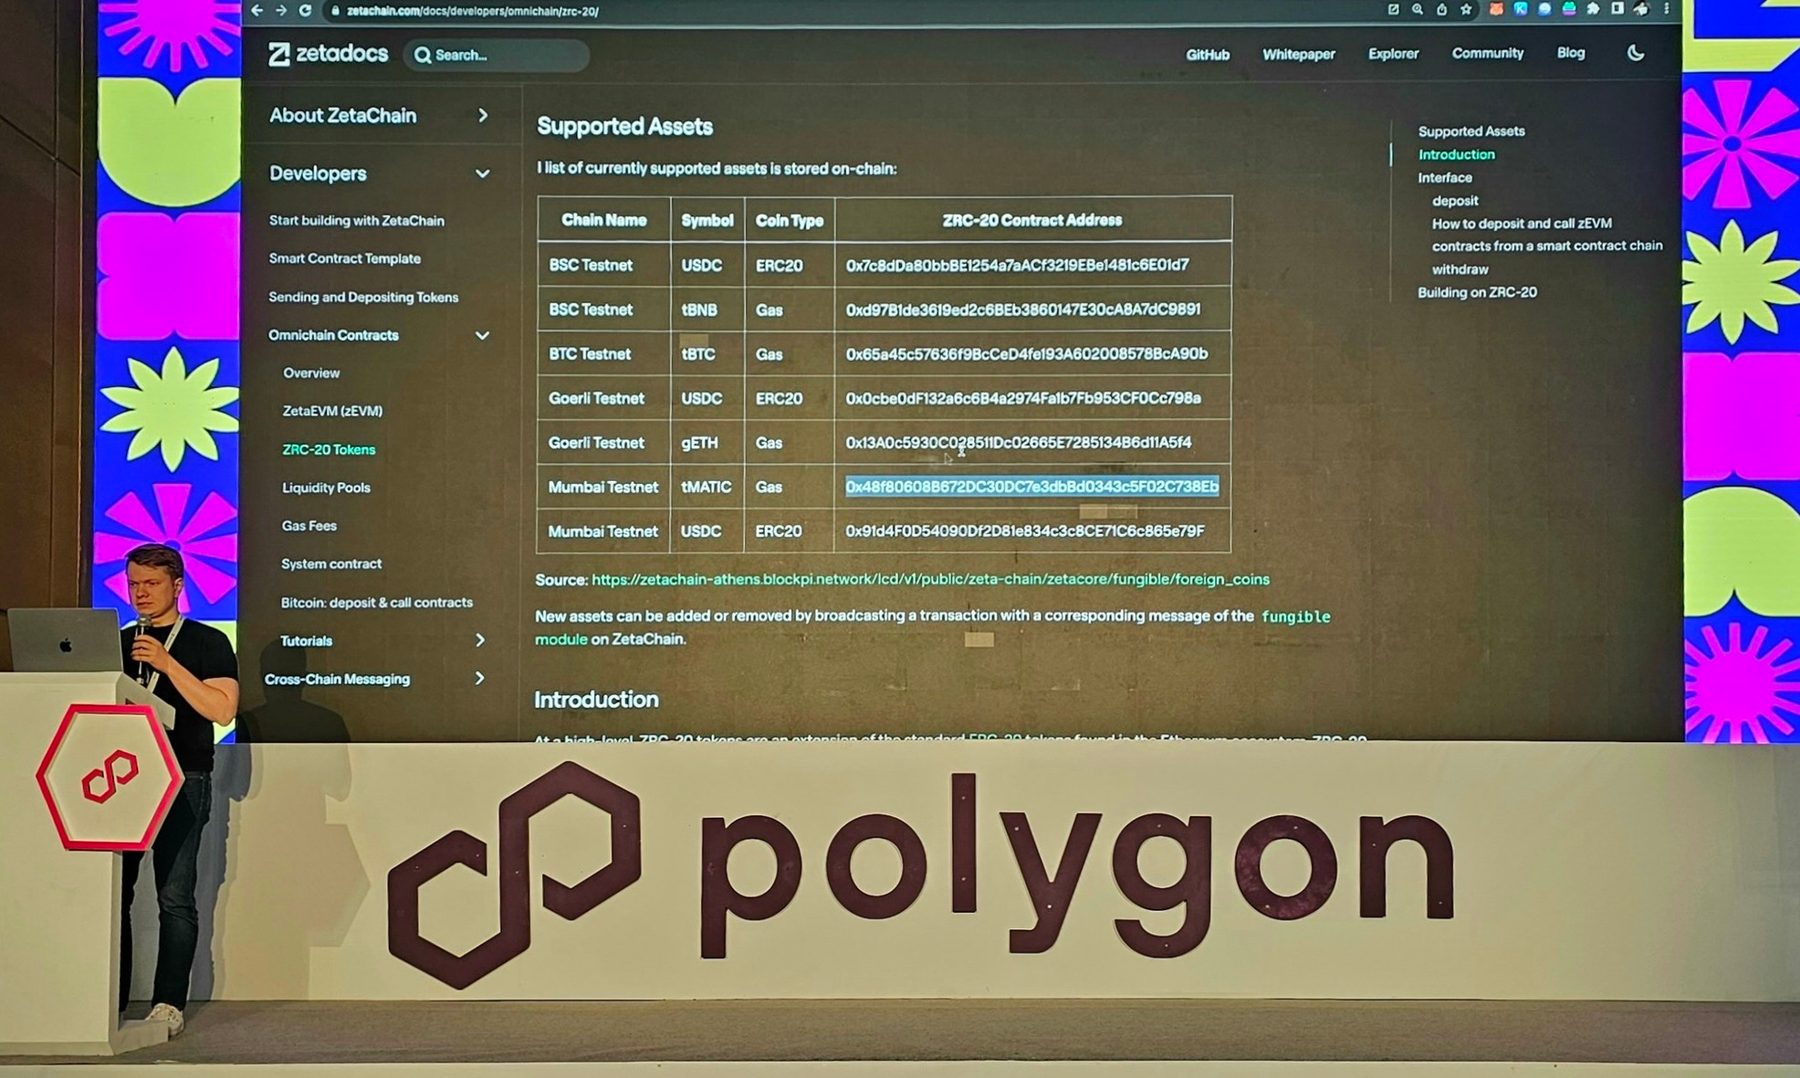Click the browser forward arrow

[281, 11]
